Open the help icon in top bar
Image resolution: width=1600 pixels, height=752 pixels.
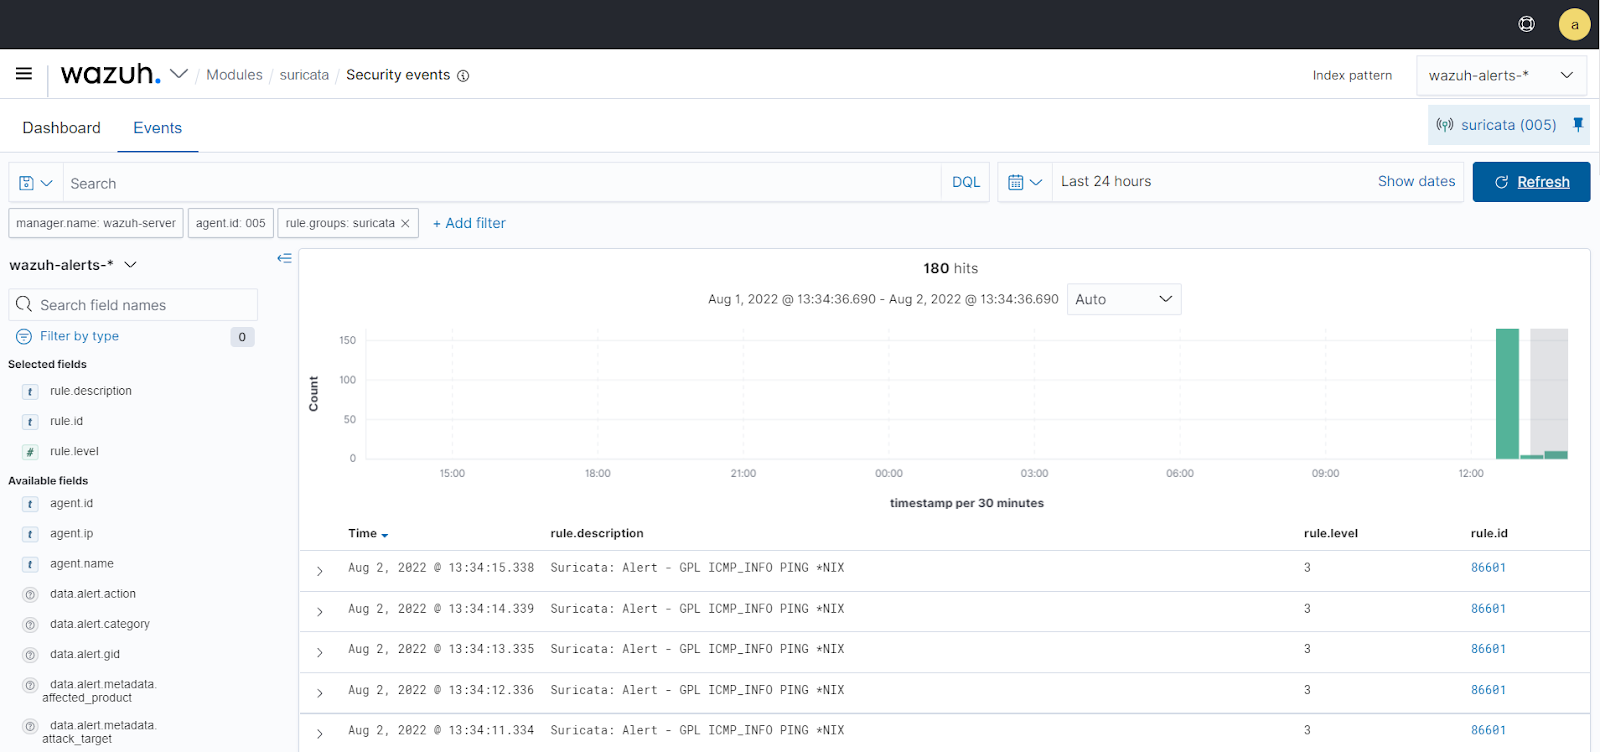click(1526, 24)
